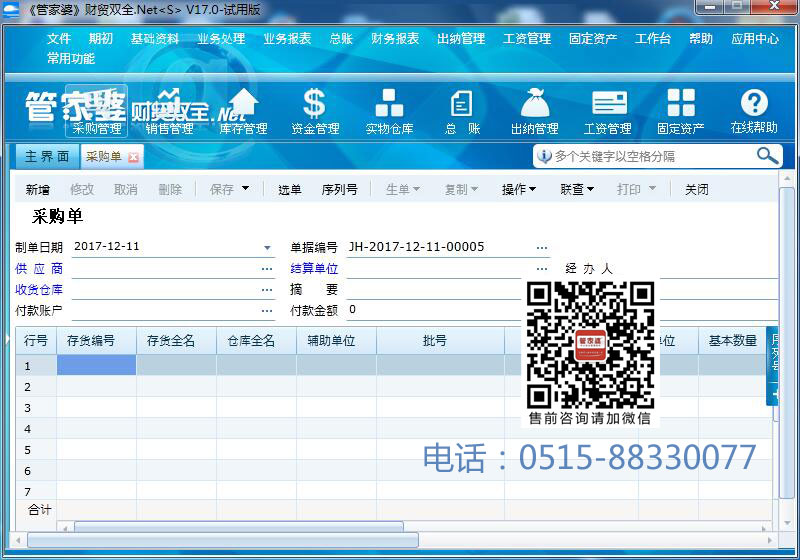800x560 pixels.
Task: Click the magnifier search icon
Action: [x=767, y=156]
